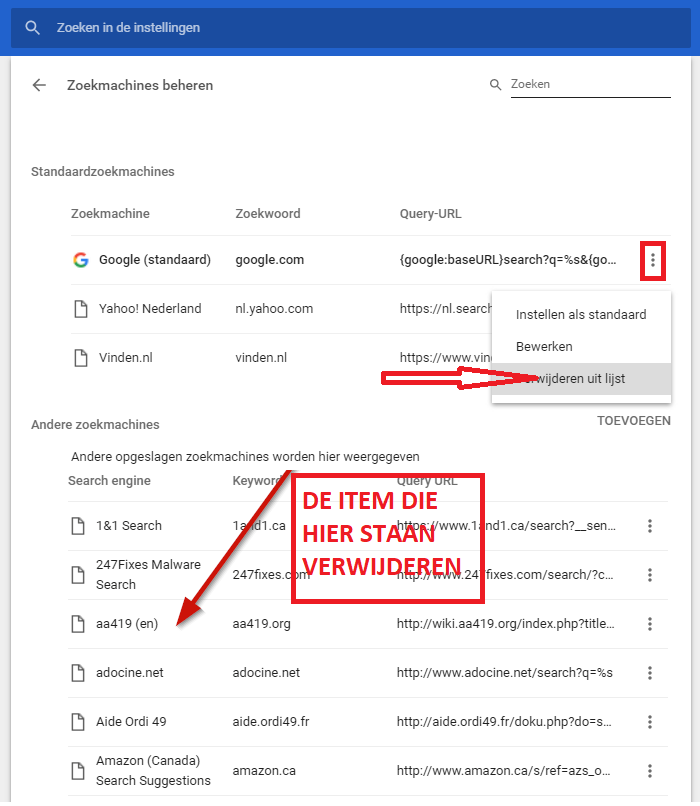Open the three-dot menu for Google
Image resolution: width=700 pixels, height=806 pixels.
point(653,260)
